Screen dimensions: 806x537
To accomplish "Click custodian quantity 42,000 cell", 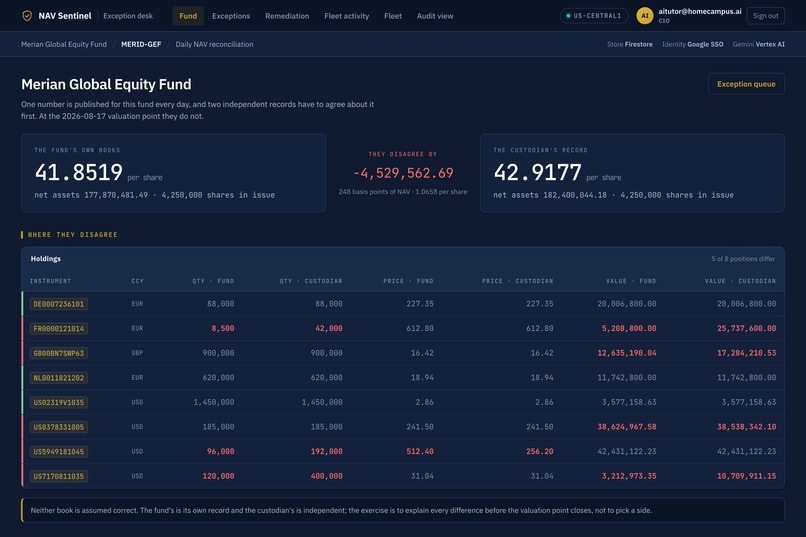I will click(328, 328).
